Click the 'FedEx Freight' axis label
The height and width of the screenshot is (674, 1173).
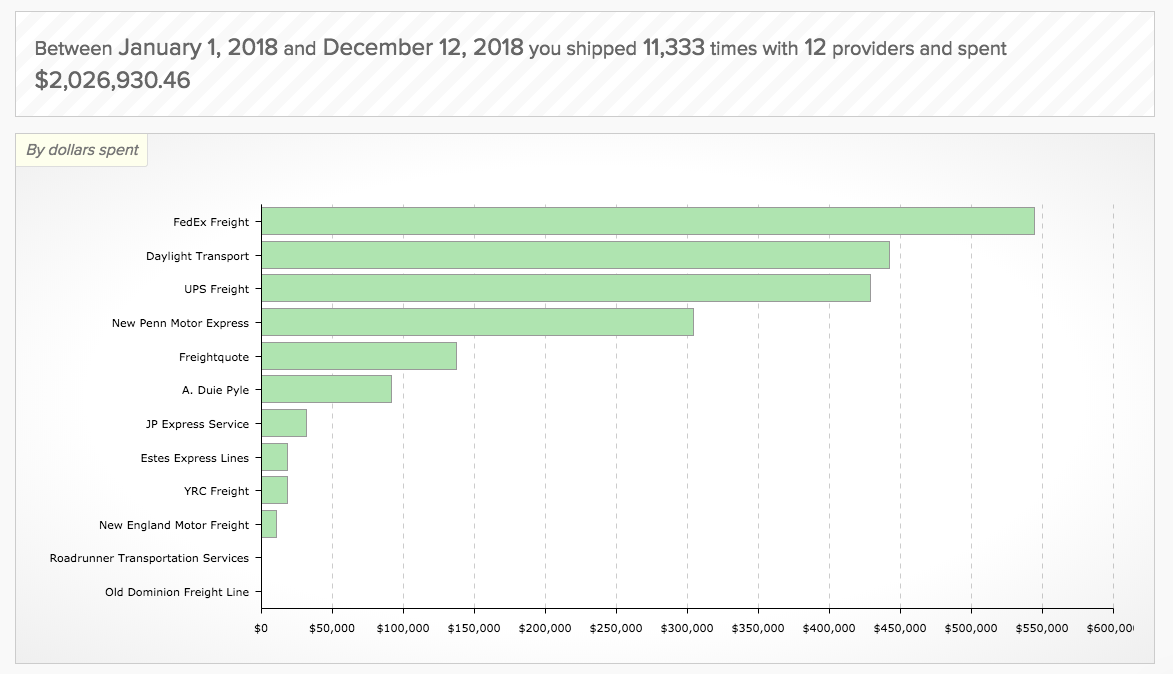[x=211, y=222]
